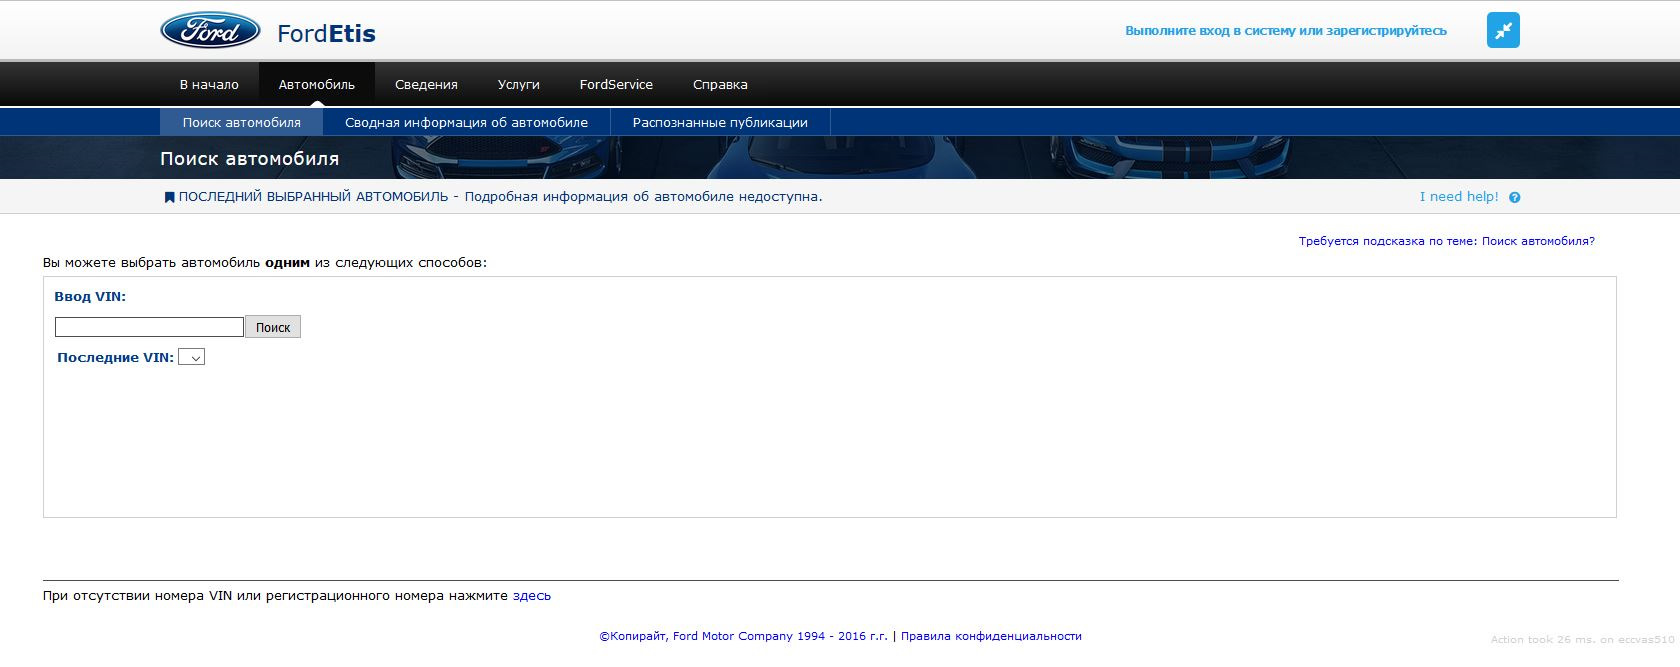The image size is (1680, 667).
Task: Click the ПОСЛЕДНИЙ ВЫБРАННЫЙ АВТОМОБИЛЬ text
Action: 313,197
